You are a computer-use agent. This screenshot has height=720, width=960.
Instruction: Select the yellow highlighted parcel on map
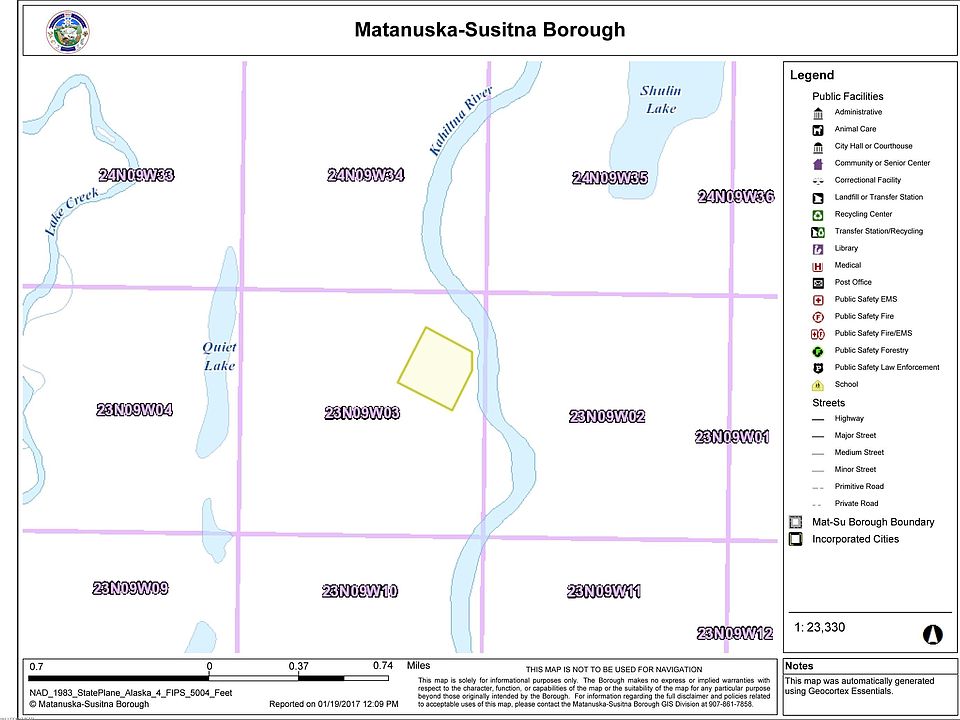(436, 368)
